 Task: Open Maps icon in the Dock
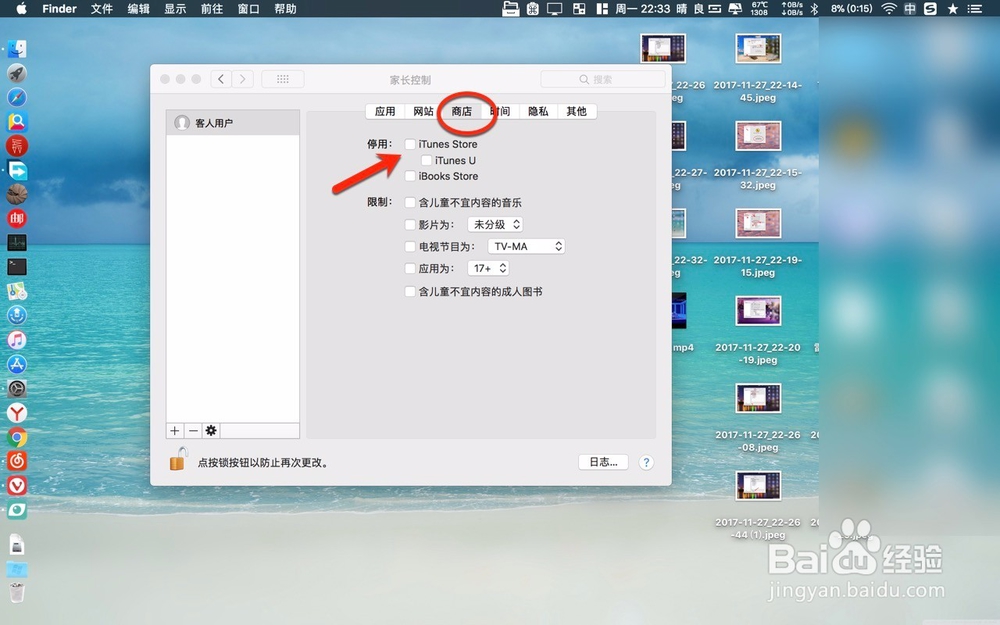click(17, 291)
